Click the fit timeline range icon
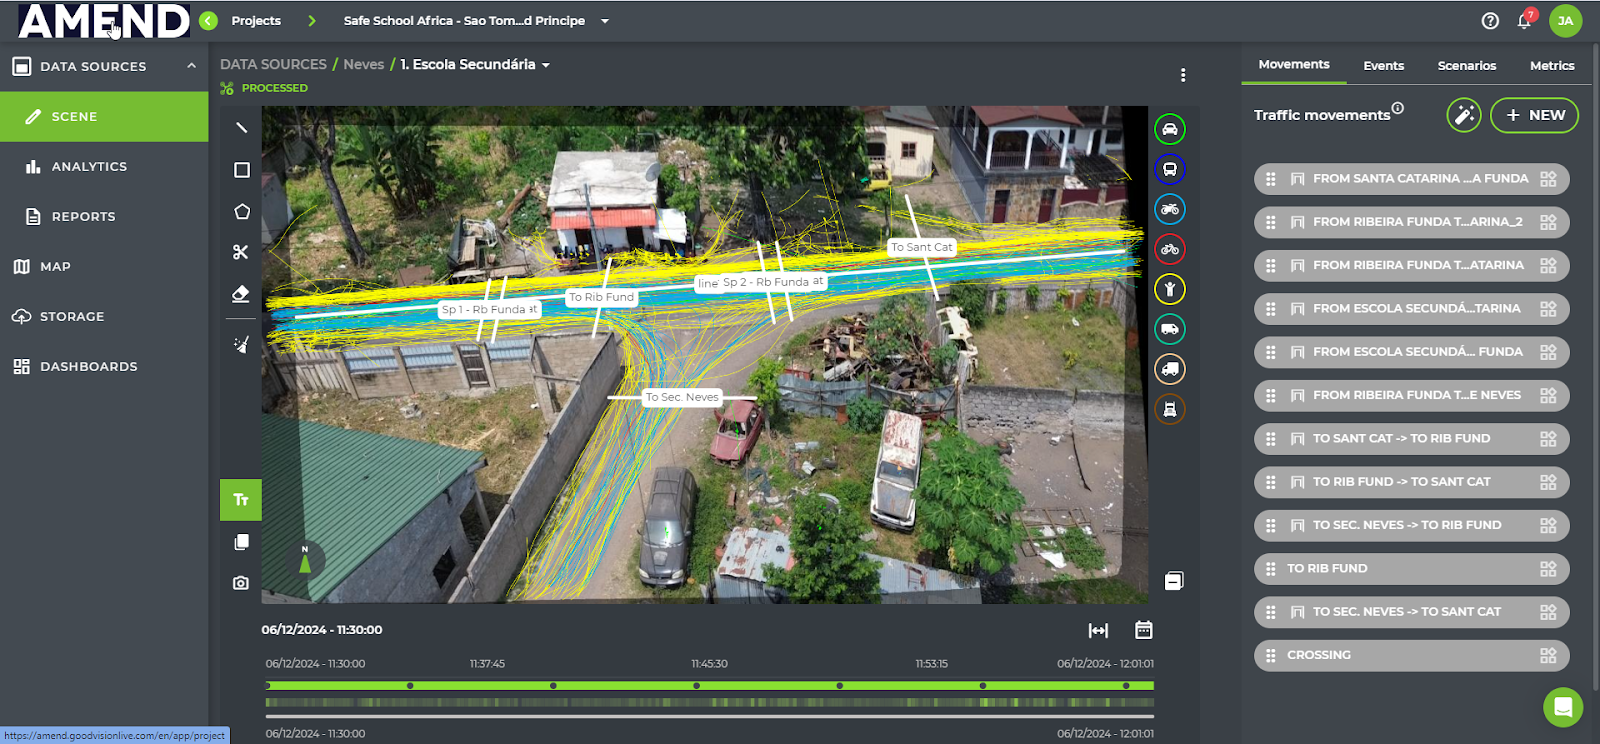This screenshot has height=744, width=1600. coord(1098,630)
